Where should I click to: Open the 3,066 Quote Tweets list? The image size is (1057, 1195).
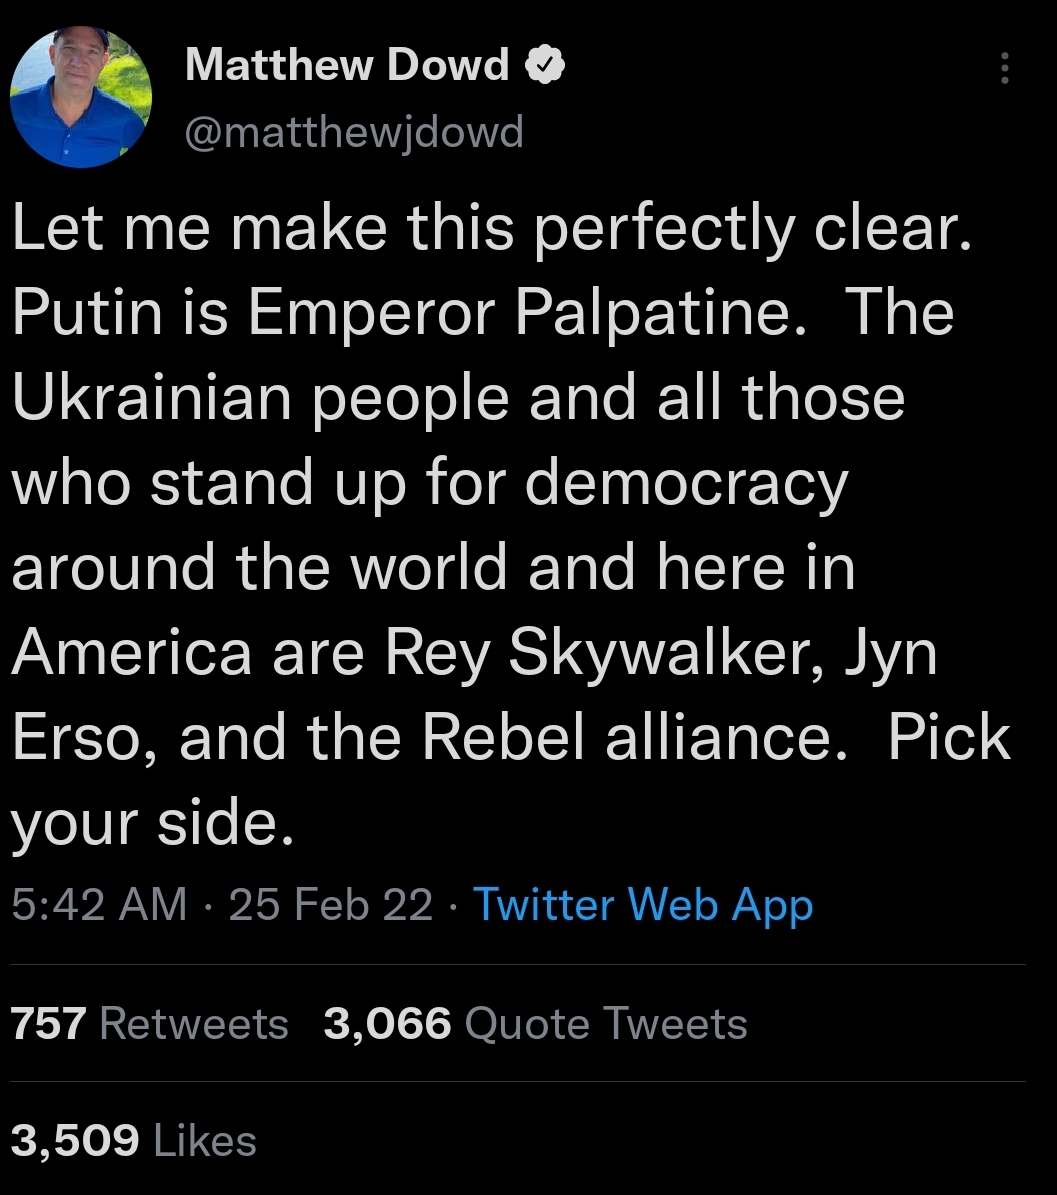click(x=535, y=1024)
